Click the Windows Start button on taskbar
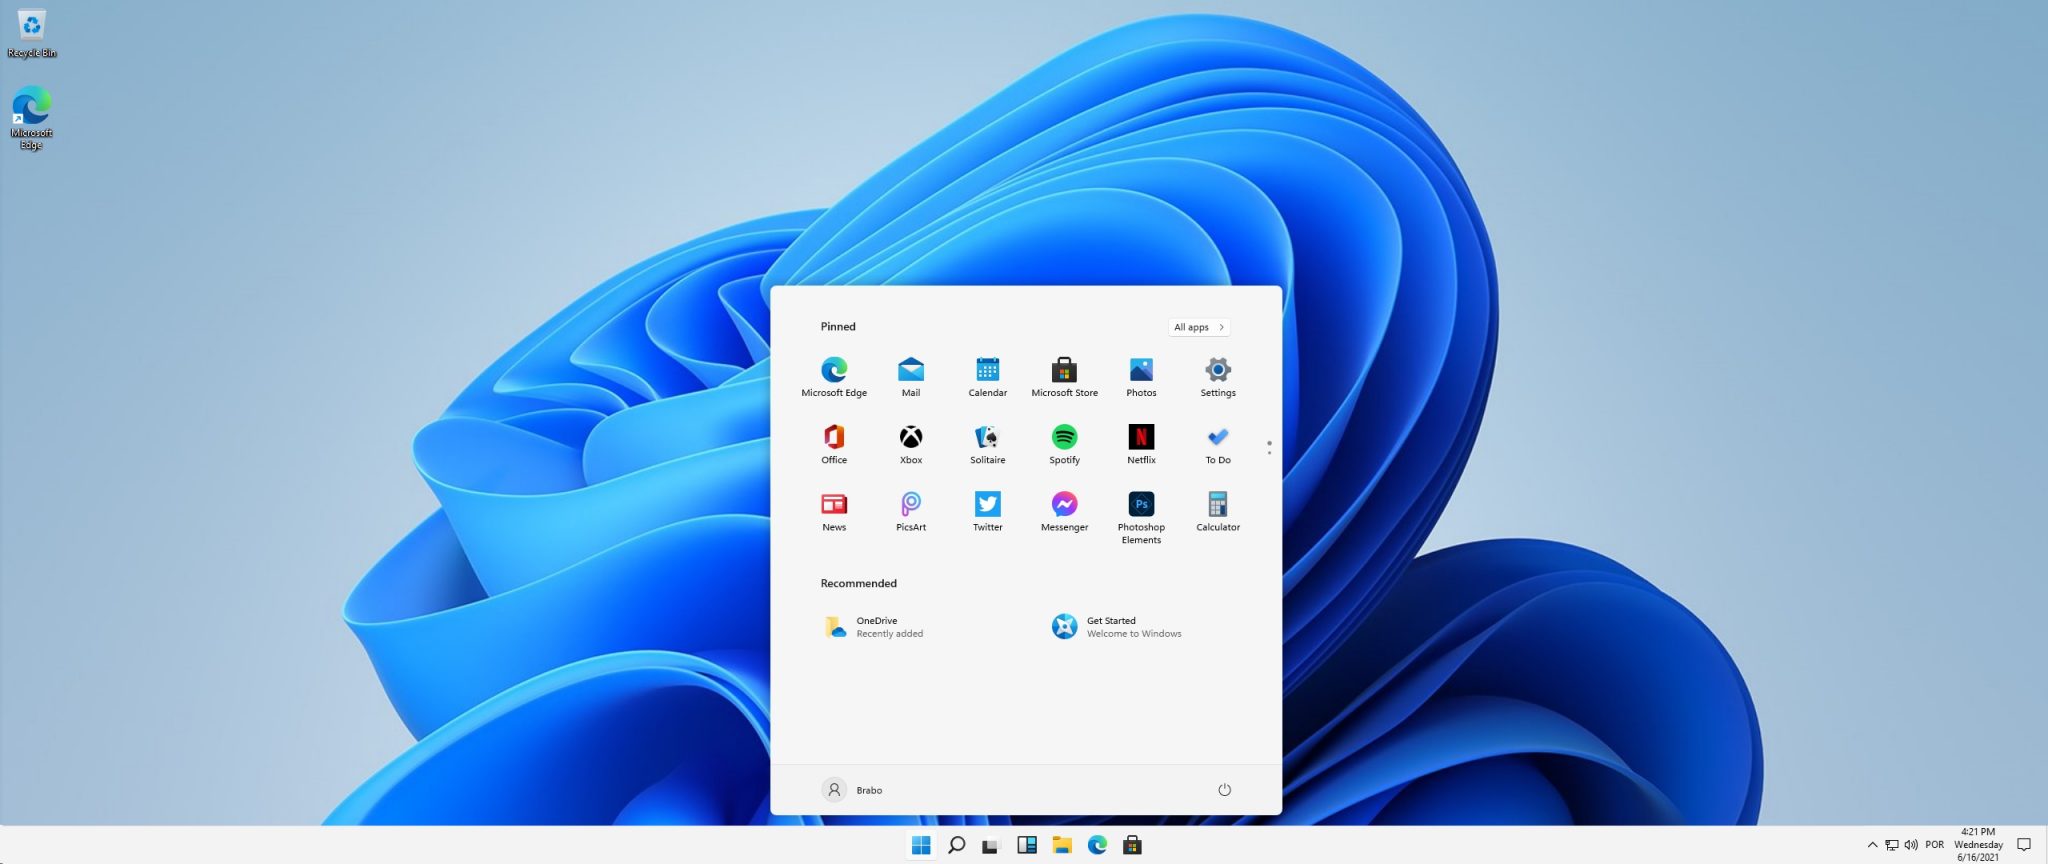Image resolution: width=2048 pixels, height=864 pixels. tap(921, 845)
